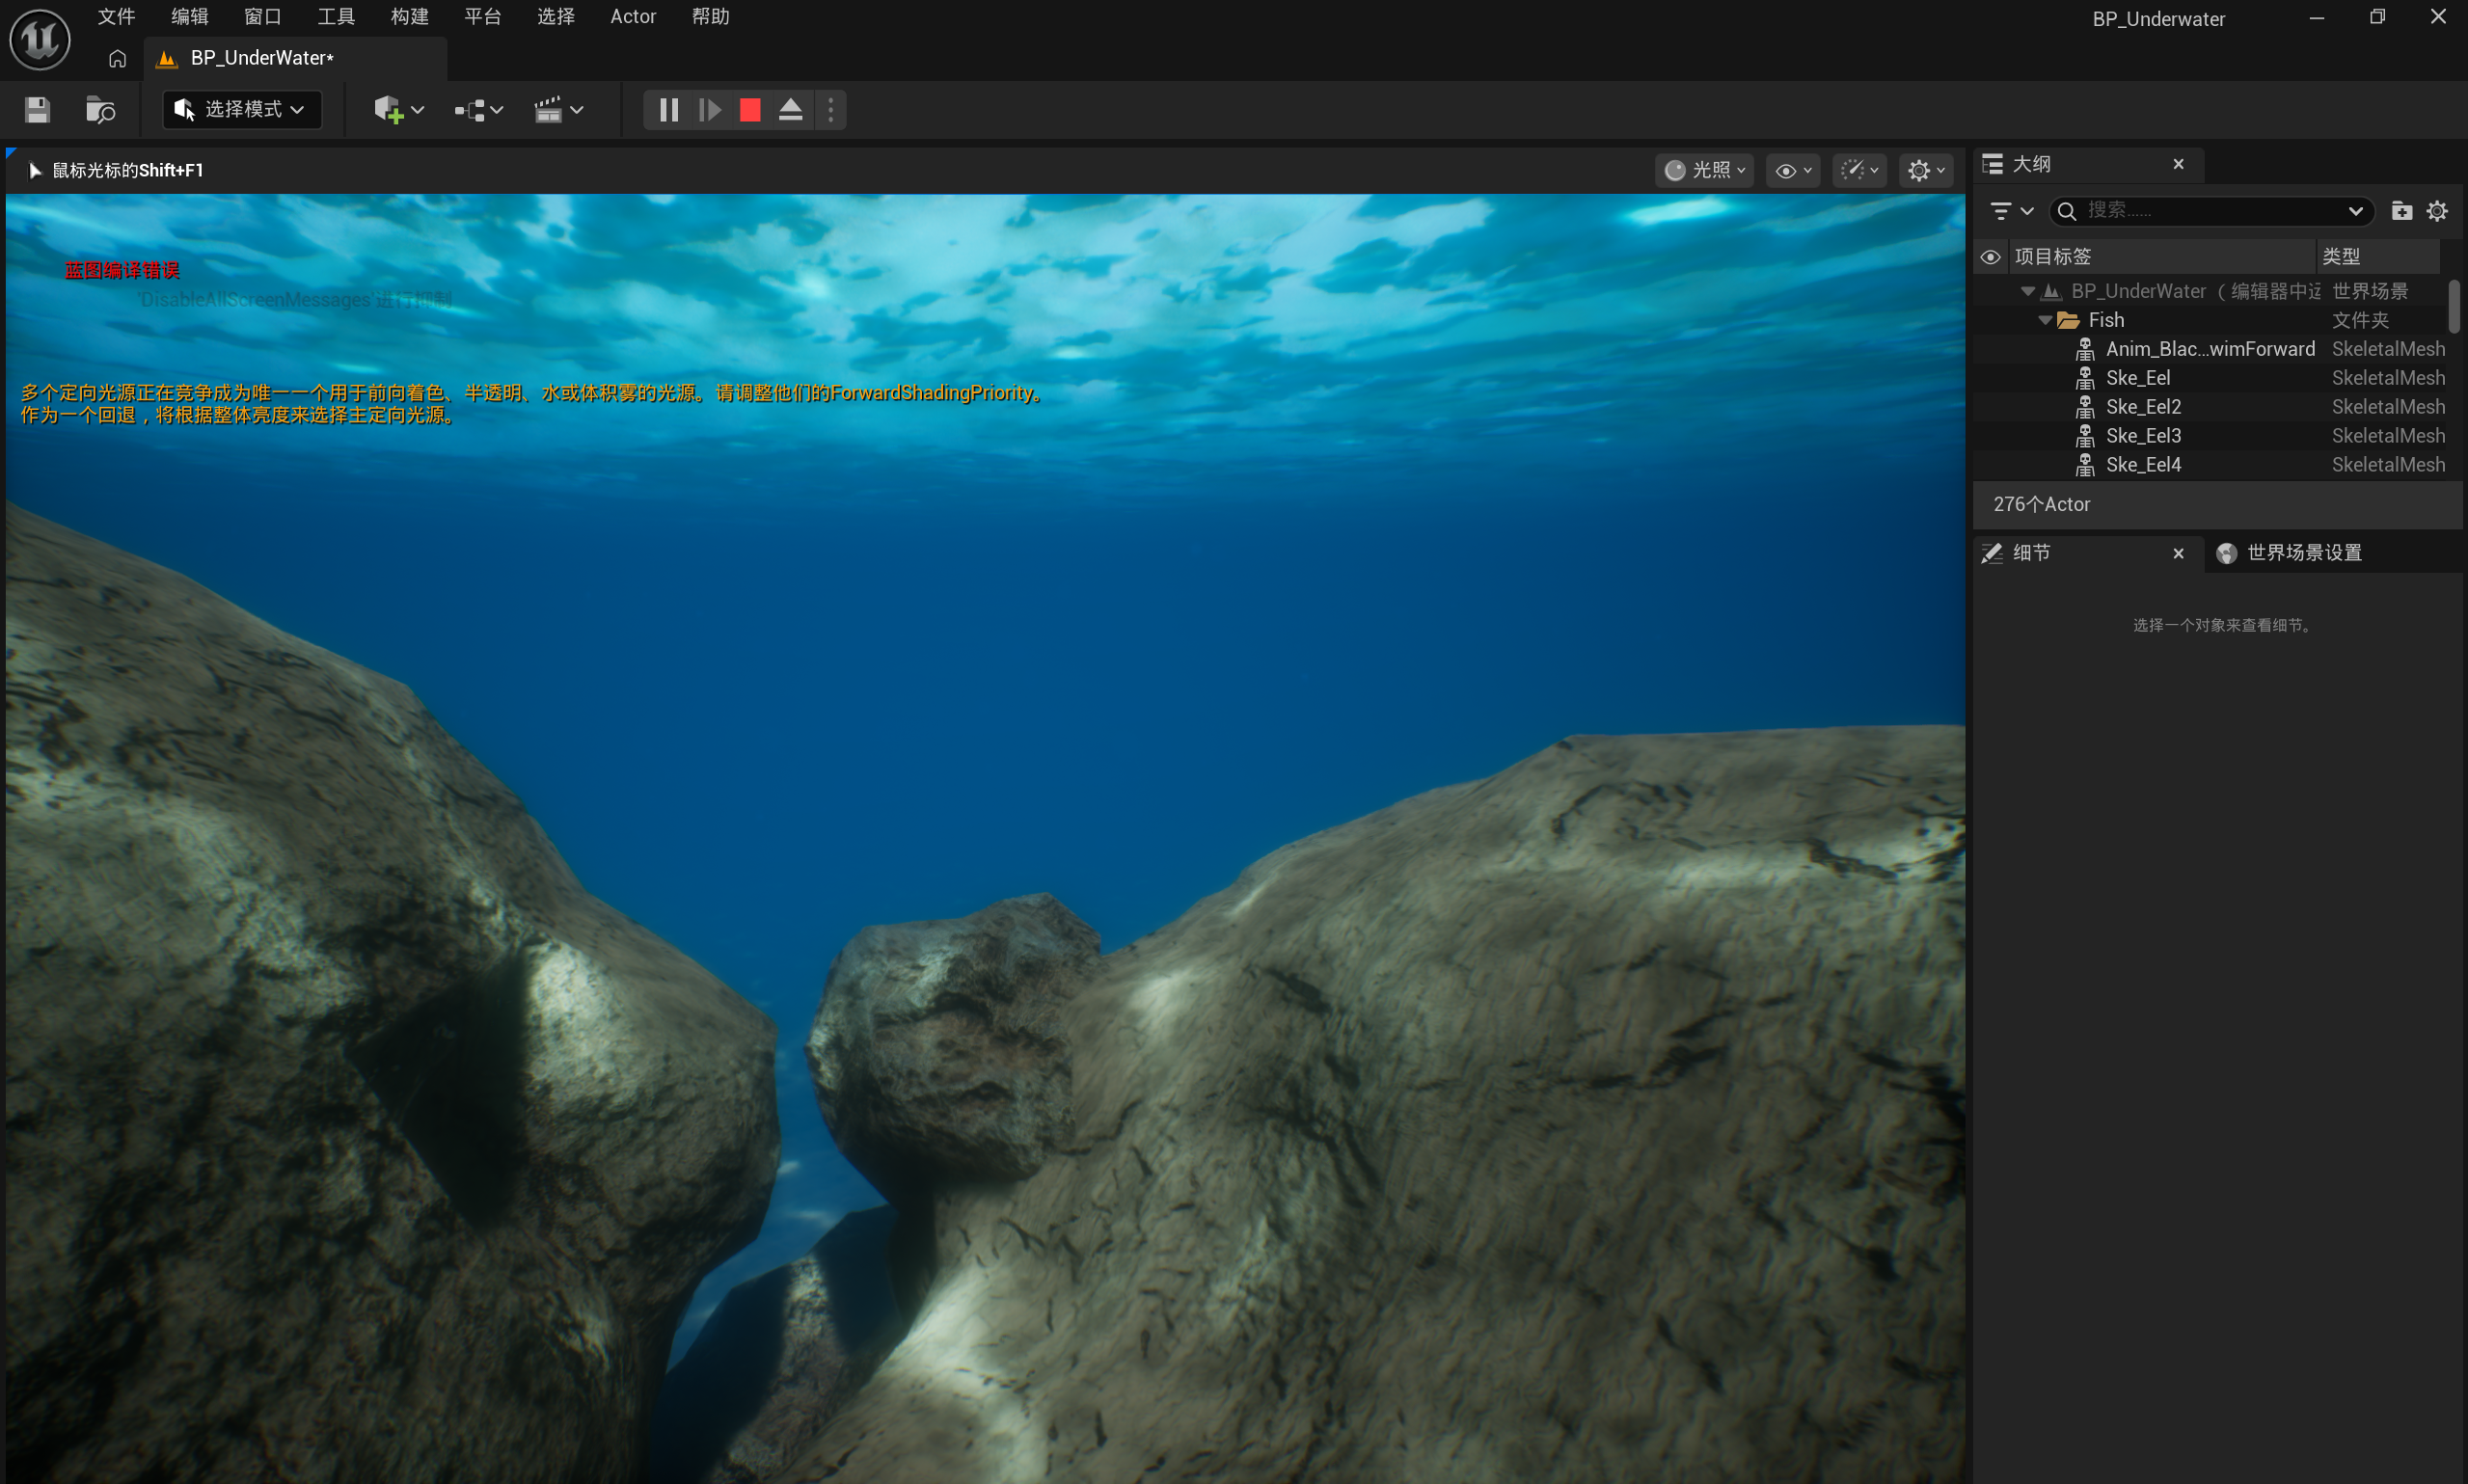Open Outliner settings gear
The image size is (2468, 1484).
2437,211
